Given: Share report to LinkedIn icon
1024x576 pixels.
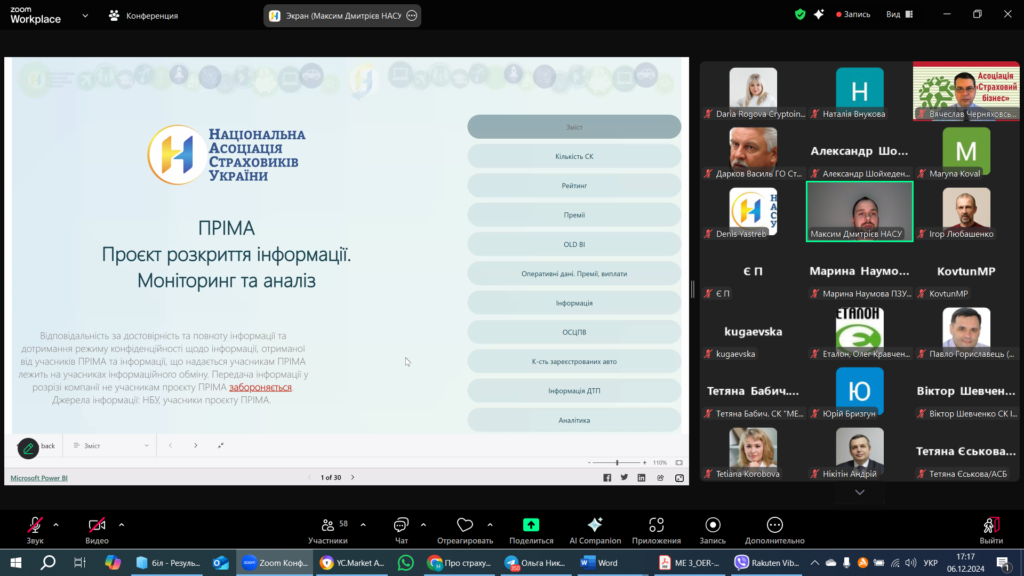Looking at the screenshot, I should click(641, 478).
